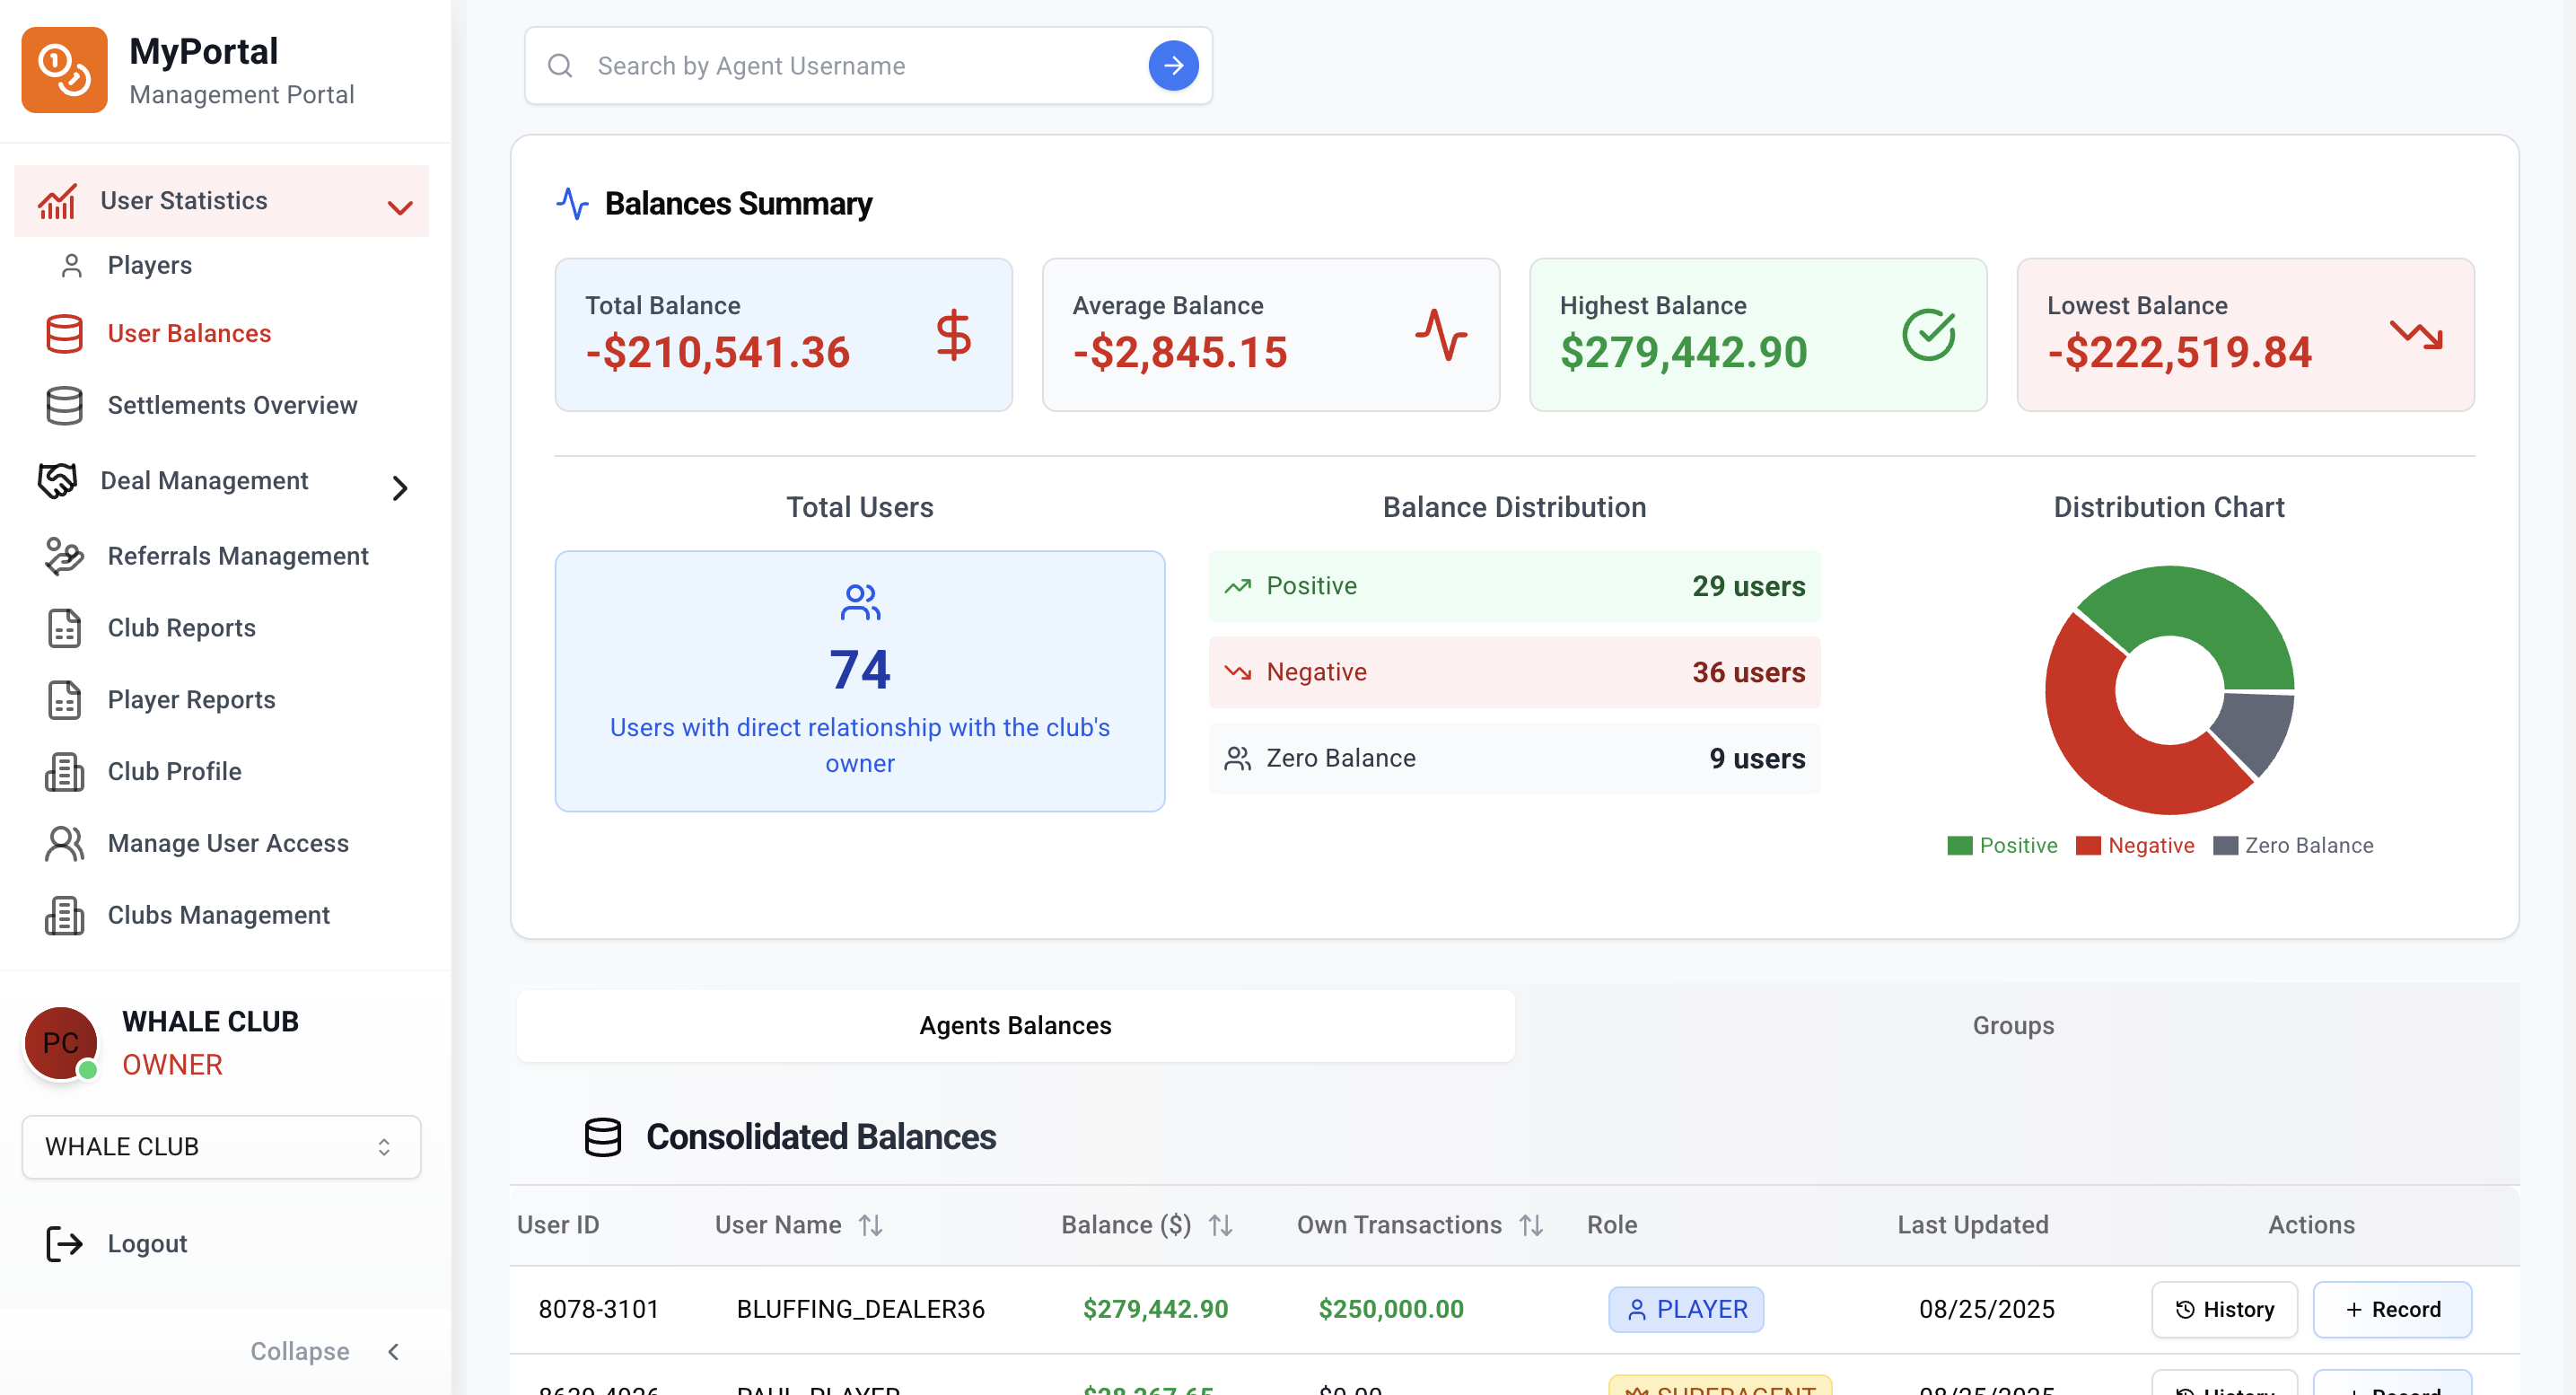The width and height of the screenshot is (2576, 1395).
Task: Collapse the sidebar with the chevron
Action: (394, 1352)
